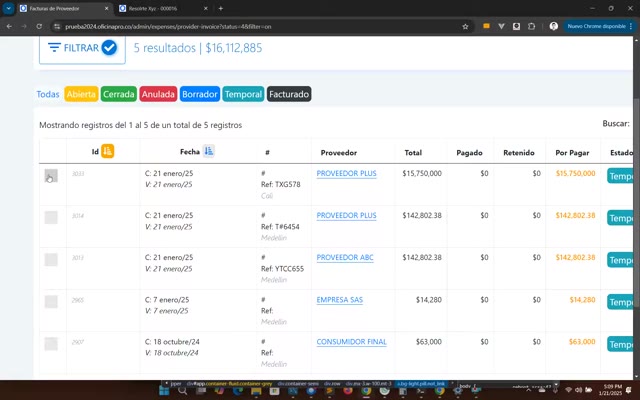
Task: Click the Proveedor column header
Action: (338, 153)
